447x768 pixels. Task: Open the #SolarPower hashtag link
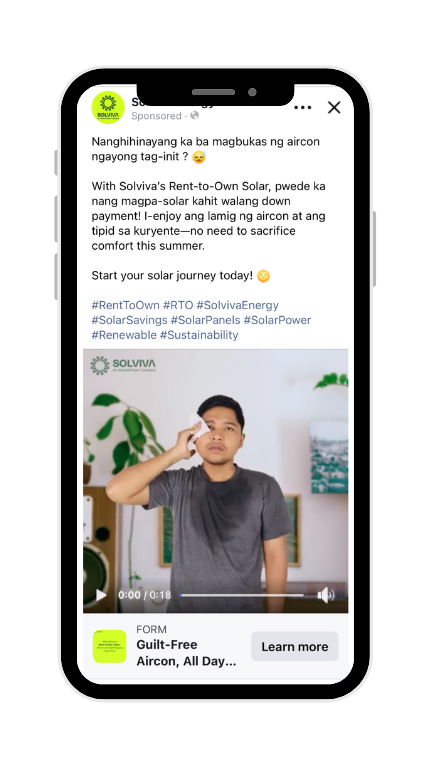[278, 320]
